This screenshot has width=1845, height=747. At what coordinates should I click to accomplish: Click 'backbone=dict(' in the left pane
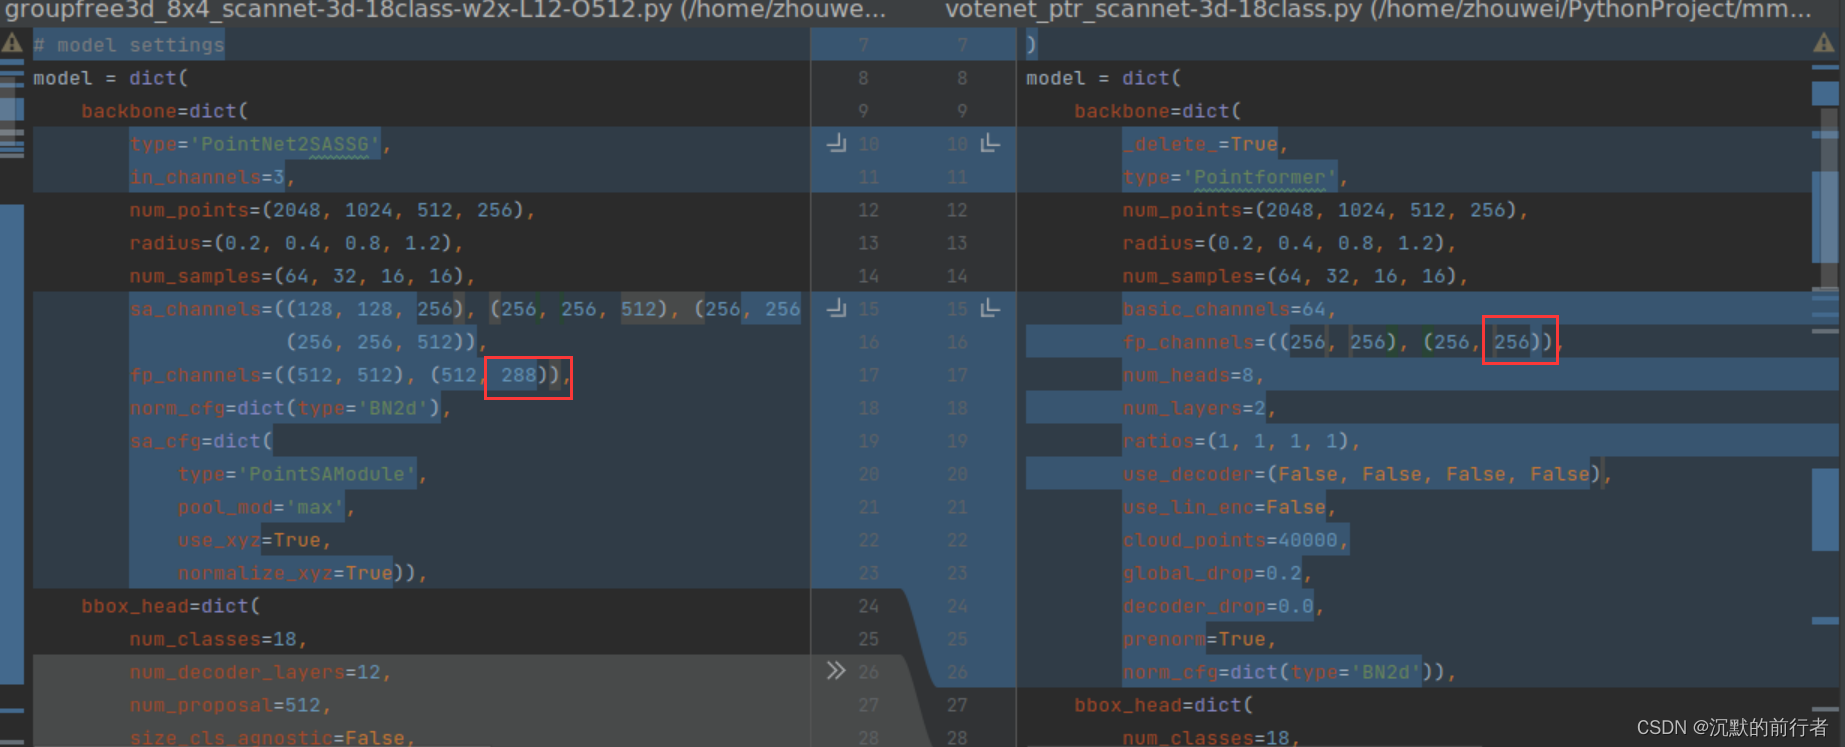coord(165,111)
